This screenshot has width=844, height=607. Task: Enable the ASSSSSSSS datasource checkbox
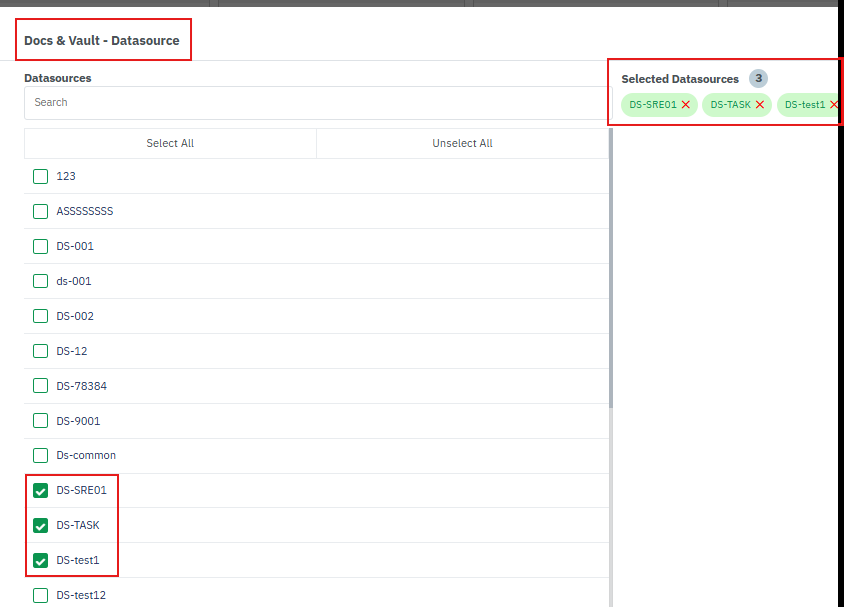tap(40, 211)
